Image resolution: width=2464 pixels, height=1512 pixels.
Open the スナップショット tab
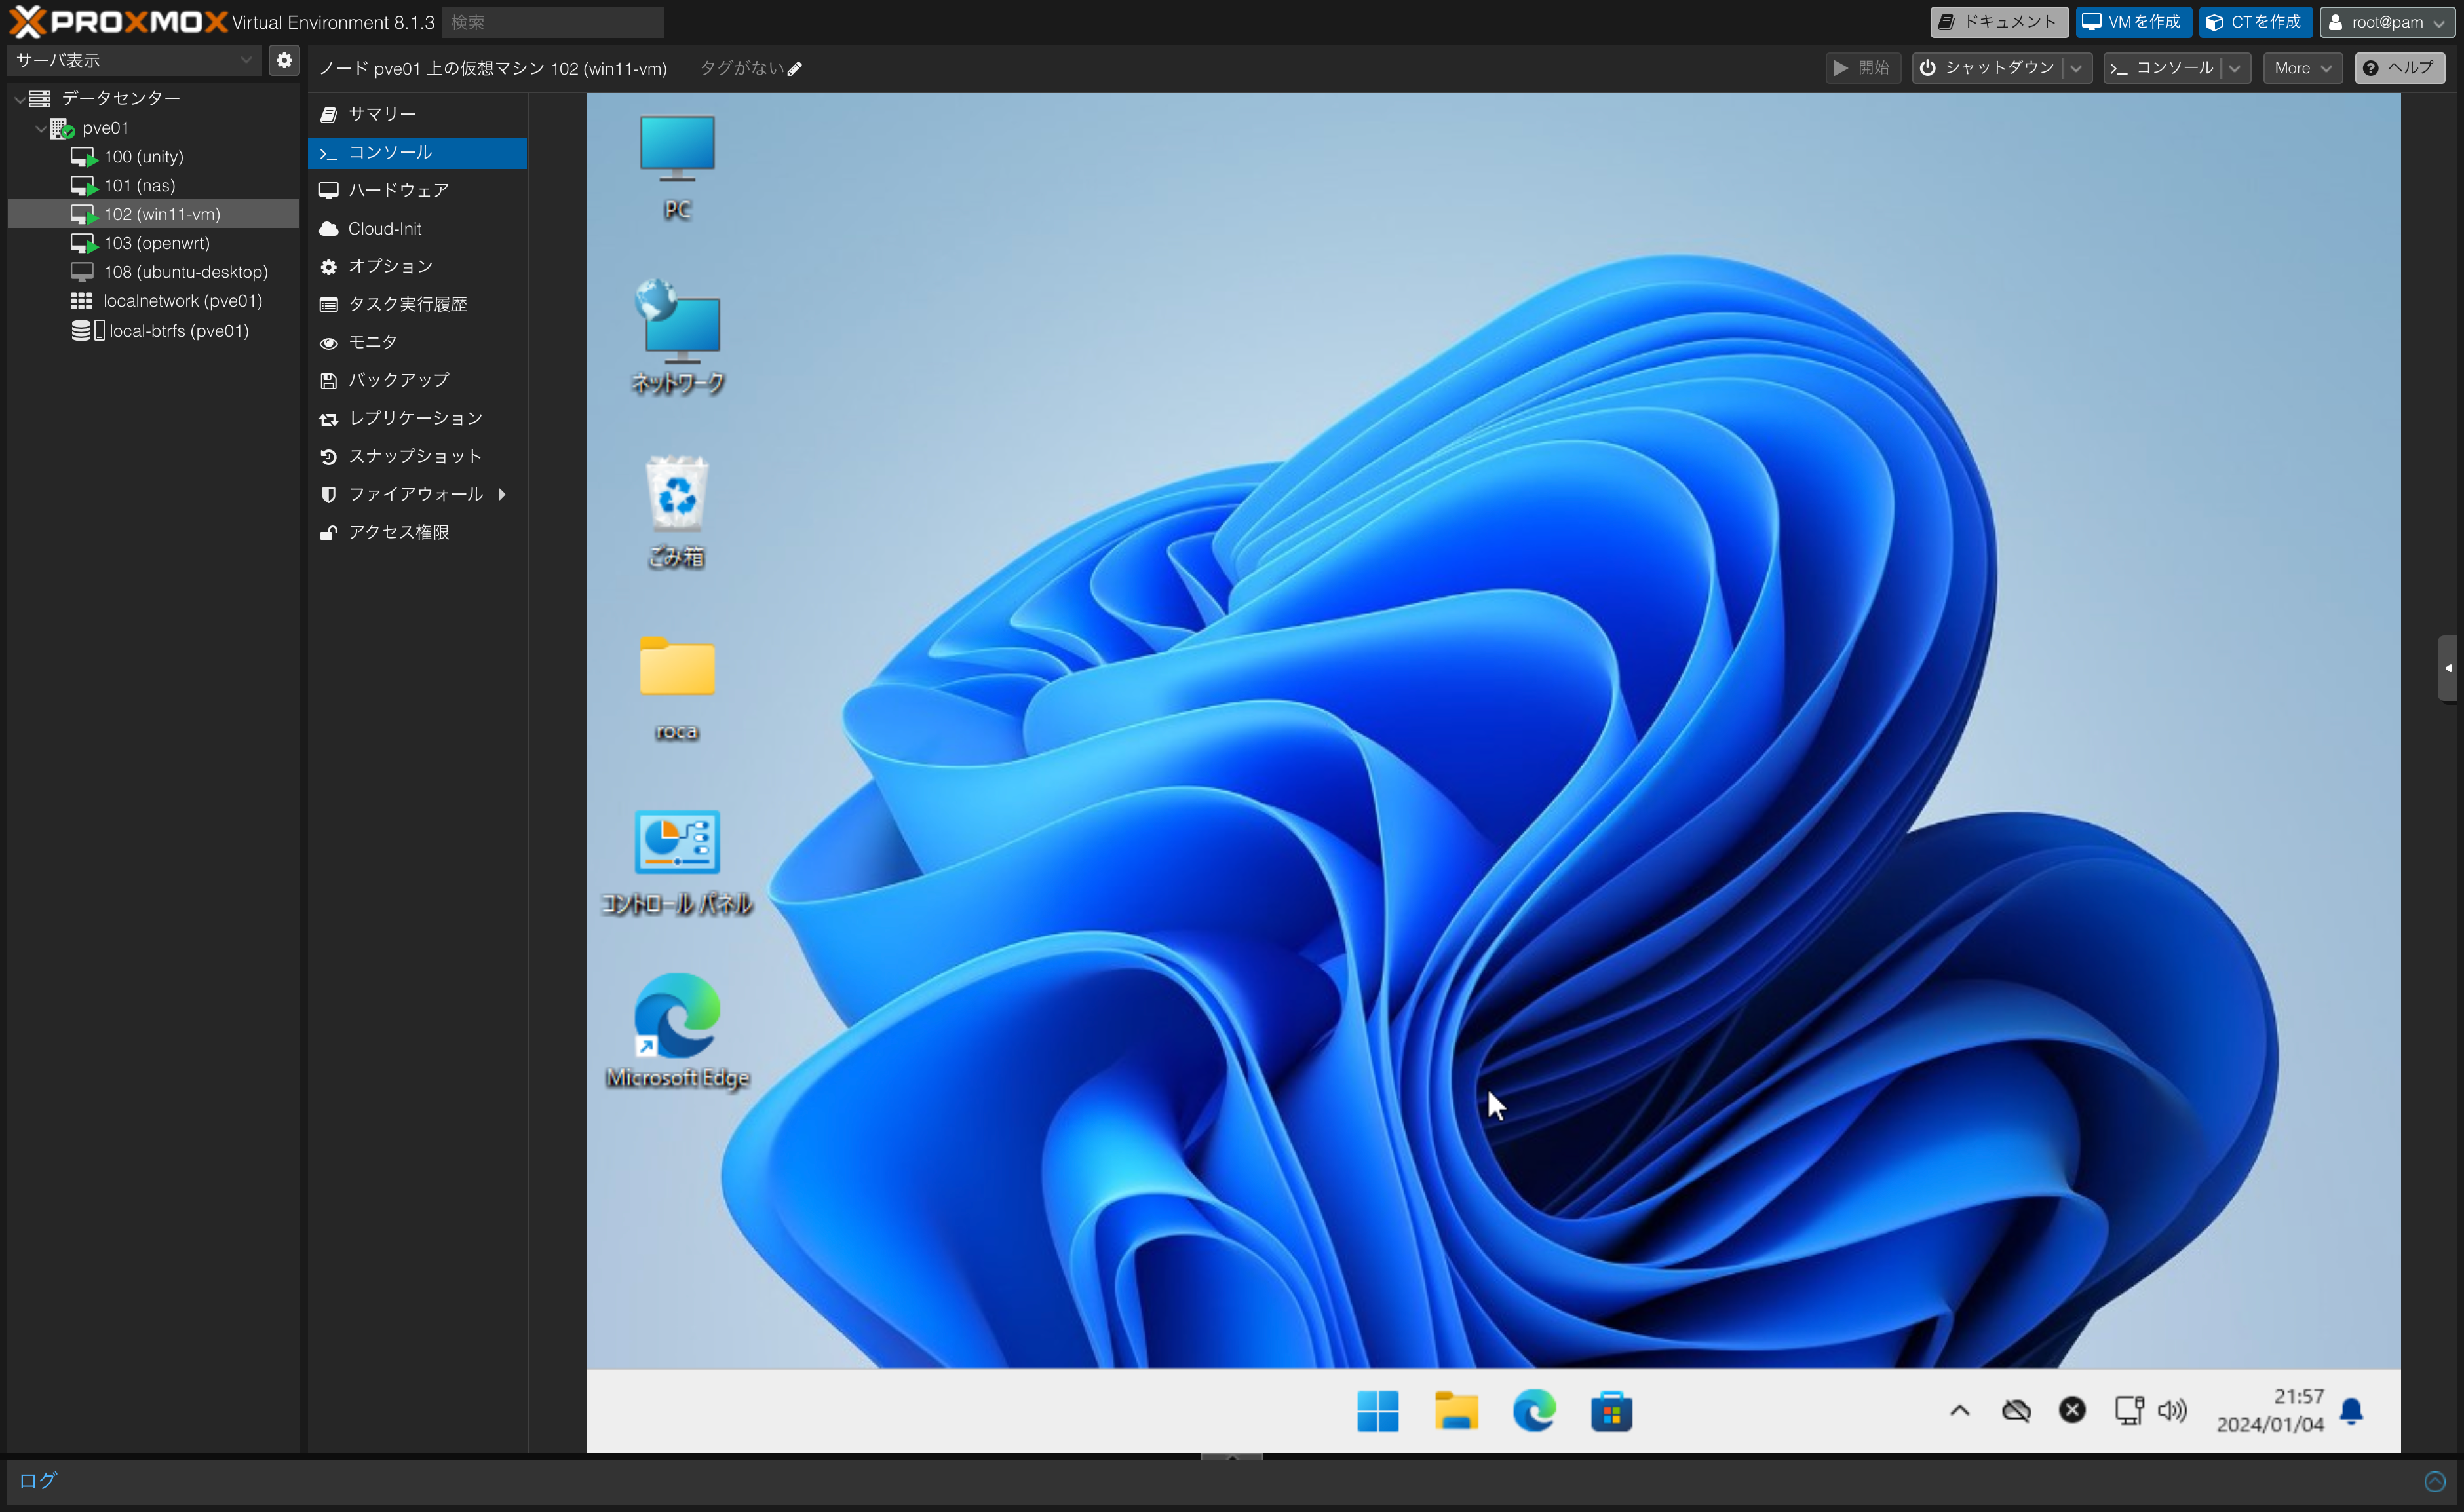coord(417,456)
